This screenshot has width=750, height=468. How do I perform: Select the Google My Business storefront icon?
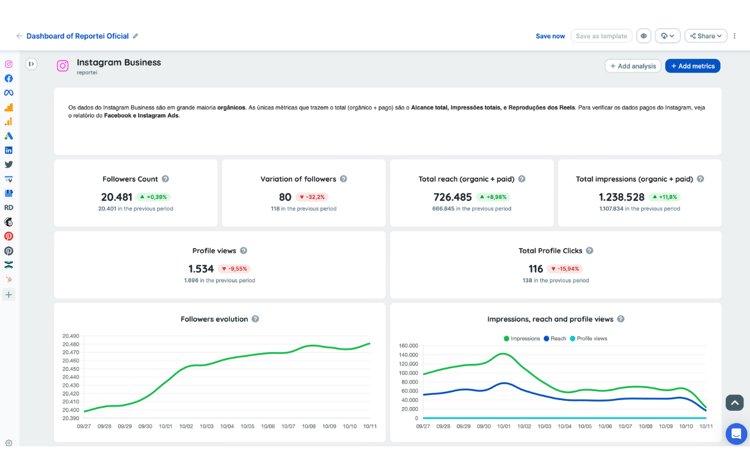(9, 193)
